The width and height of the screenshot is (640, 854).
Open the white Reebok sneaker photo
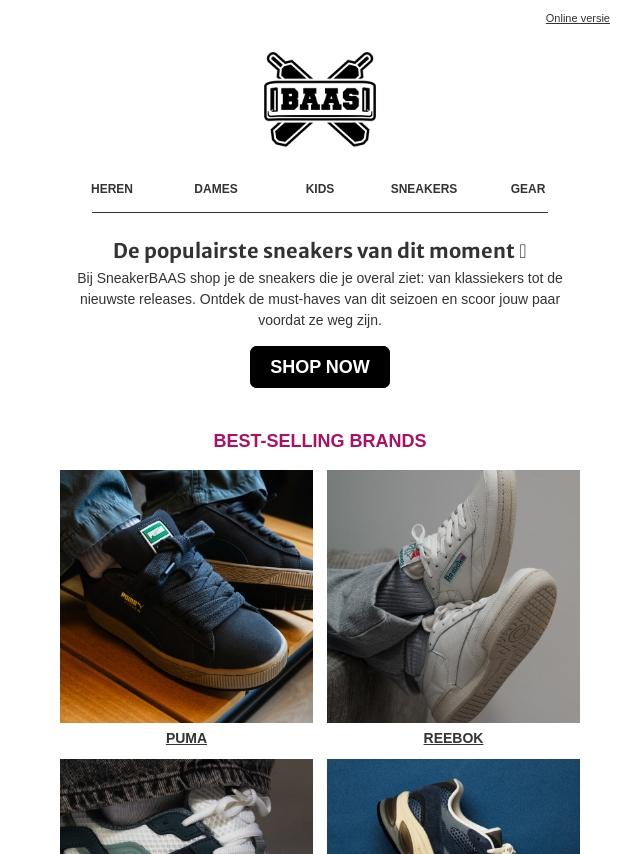pos(453,596)
